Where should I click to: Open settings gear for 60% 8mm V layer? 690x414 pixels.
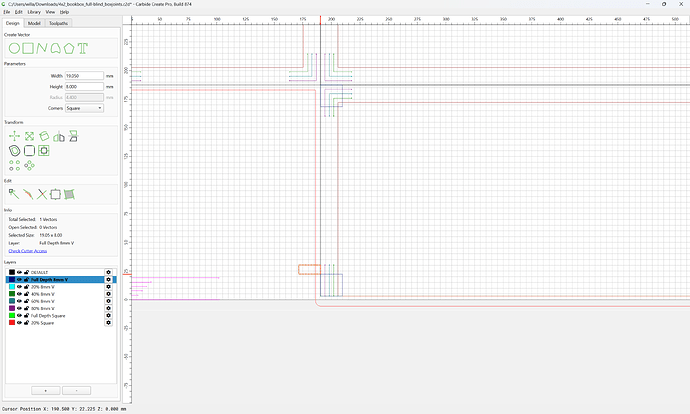click(108, 301)
